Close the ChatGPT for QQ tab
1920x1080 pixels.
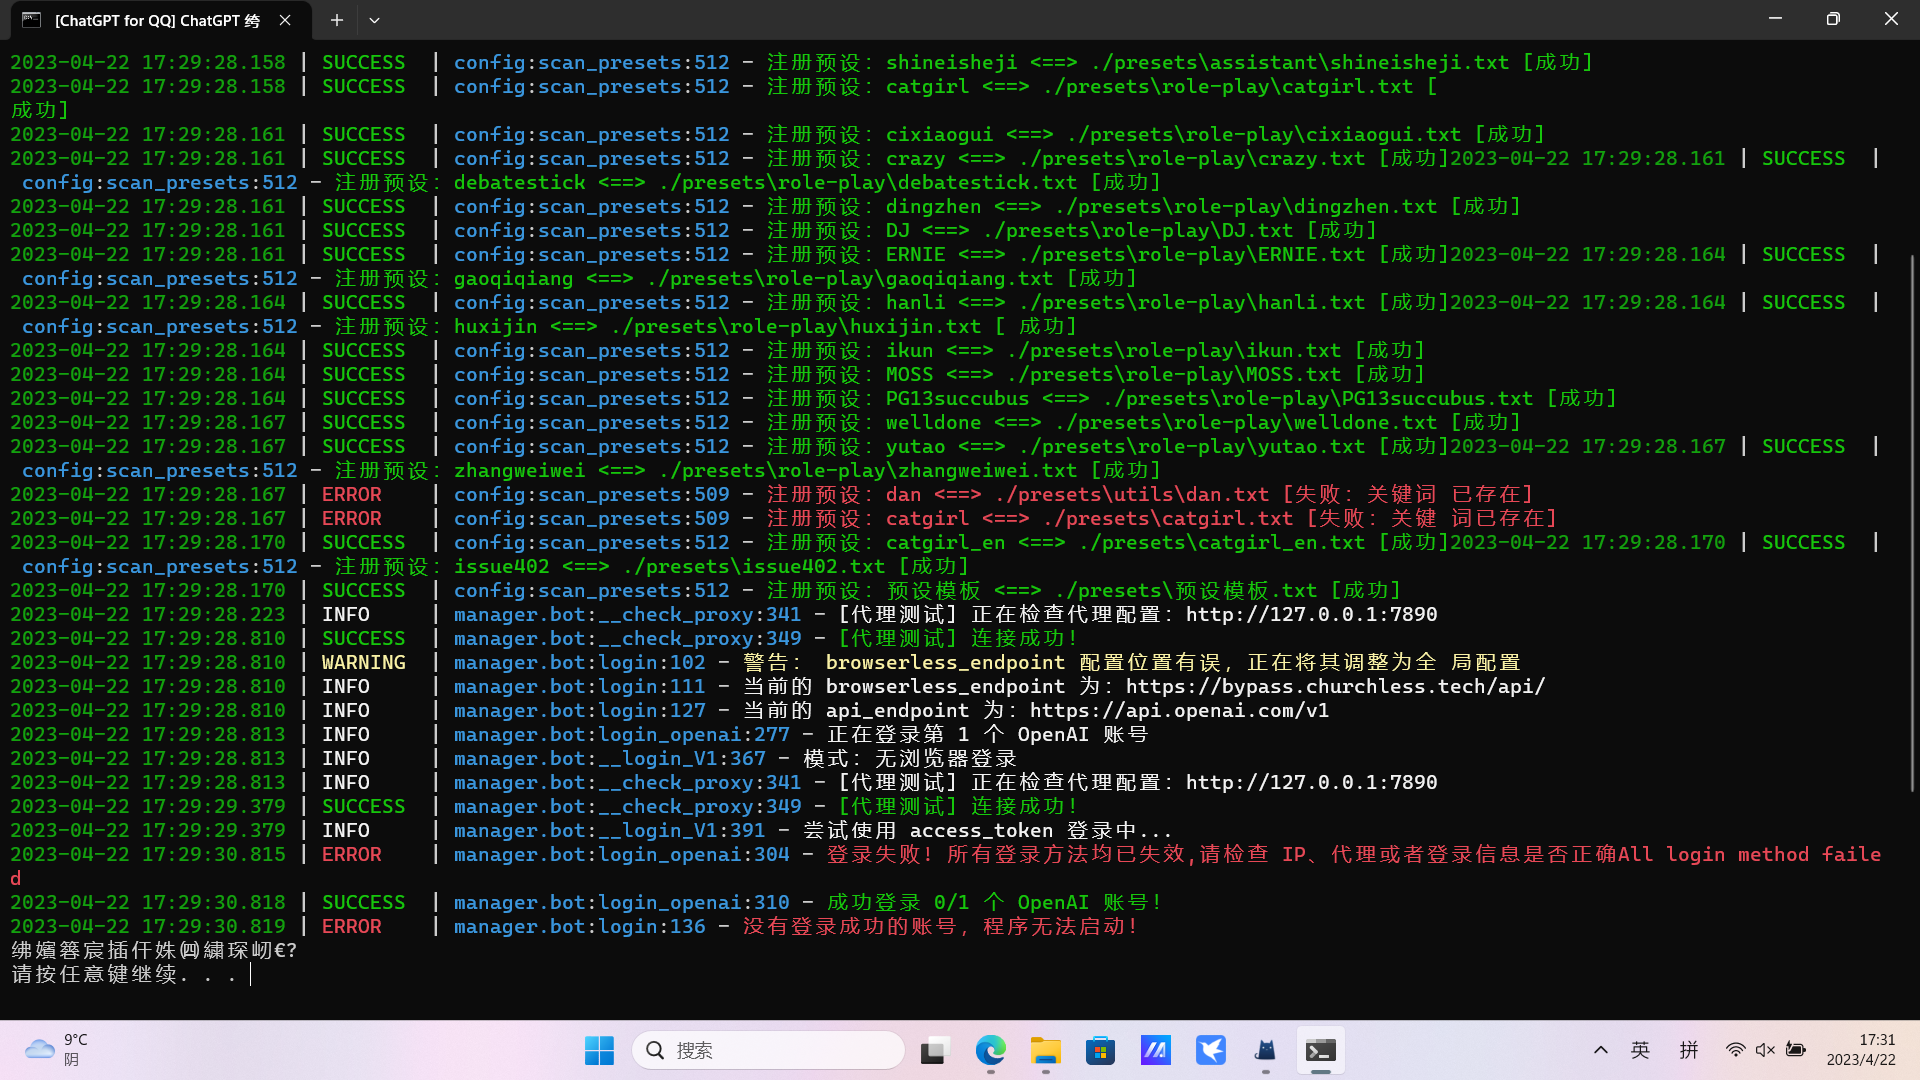tap(285, 20)
